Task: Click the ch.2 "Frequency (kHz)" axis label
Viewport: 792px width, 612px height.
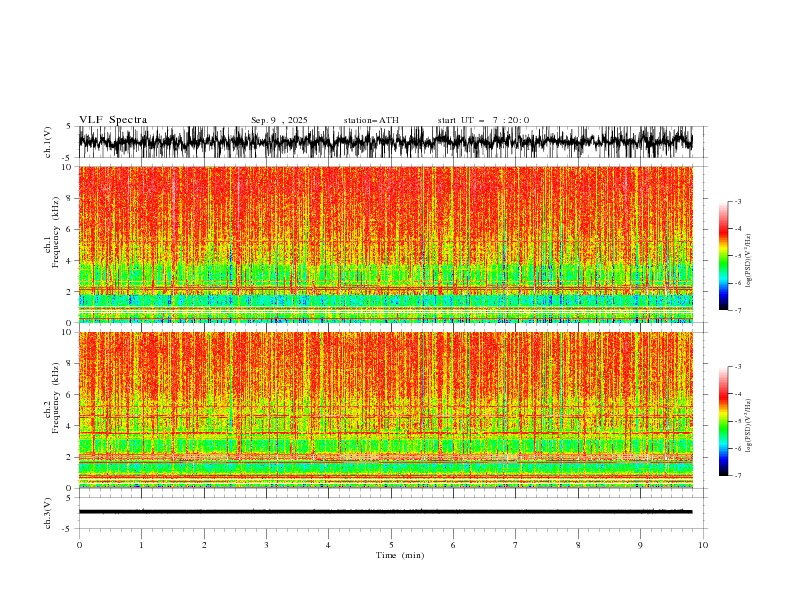Action: click(x=56, y=398)
